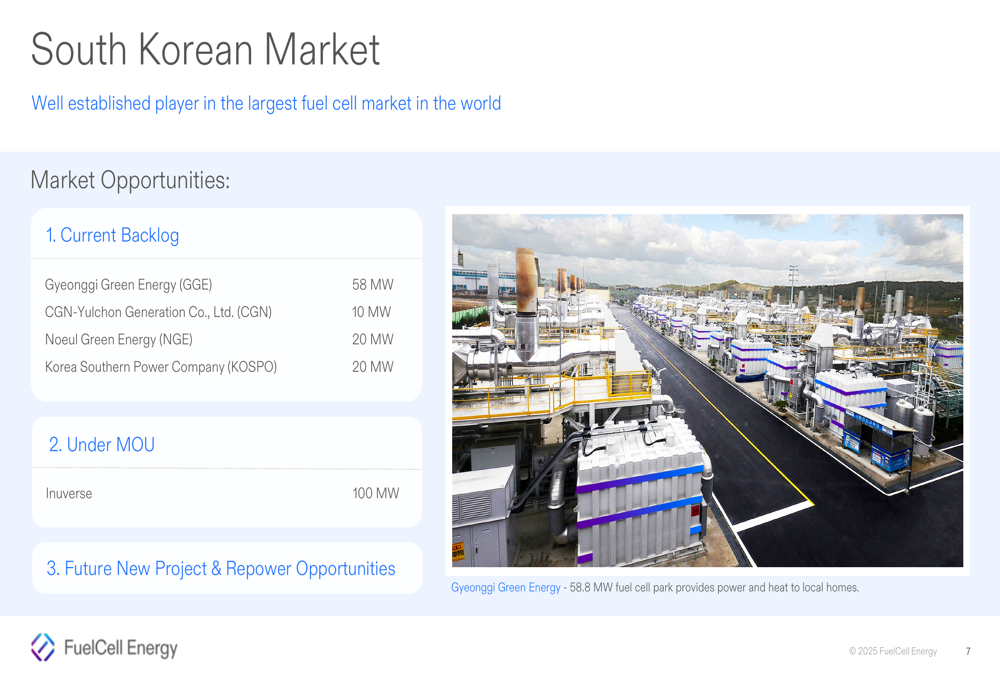Open the 2. Under MOU heading
The height and width of the screenshot is (685, 1000).
click(x=102, y=445)
